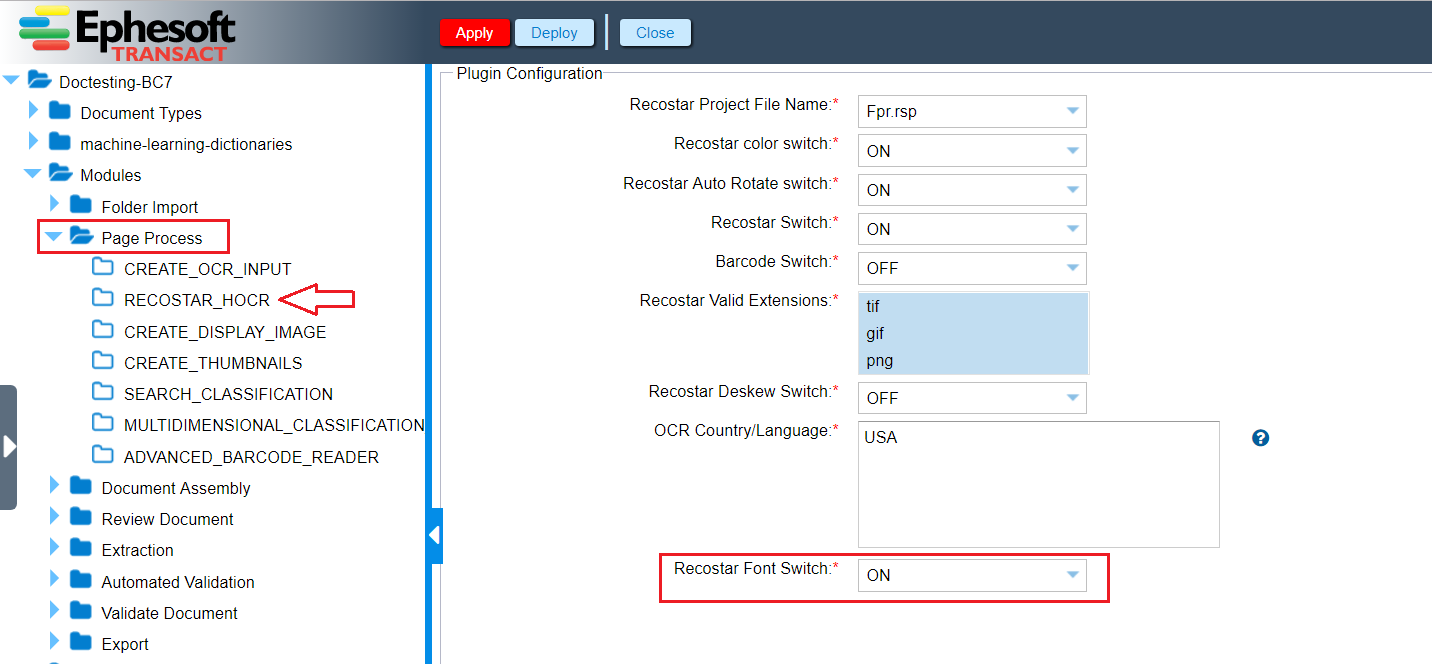Open the Recostar Deskew Switch dropdown
The width and height of the screenshot is (1432, 664).
pos(972,398)
